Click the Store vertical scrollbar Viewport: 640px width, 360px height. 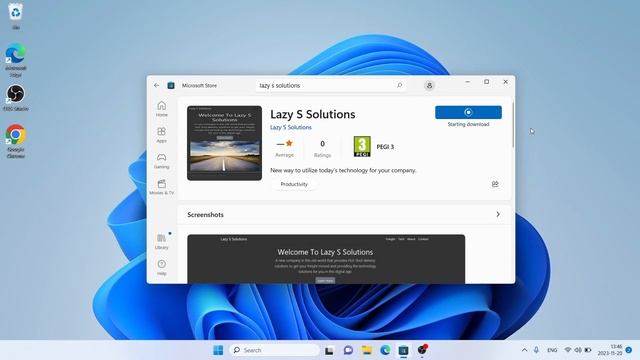click(513, 126)
